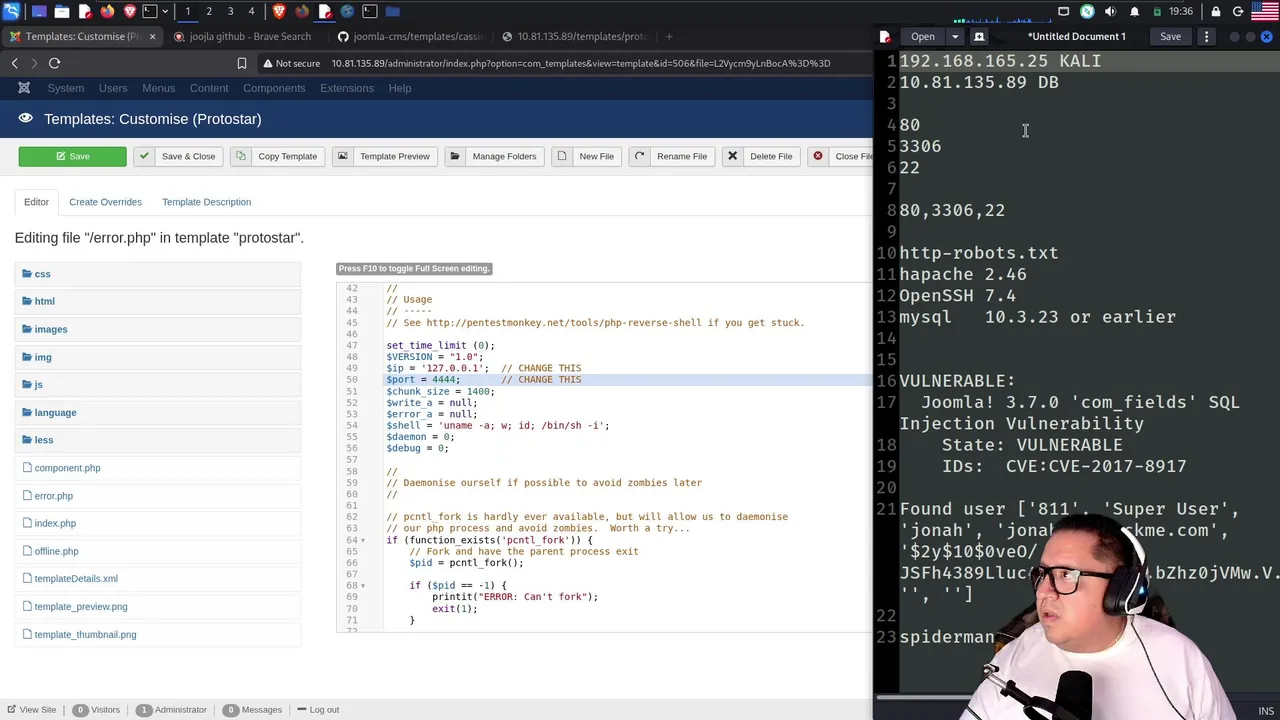Click the Brave launcher beside Firefox
This screenshot has height=720, width=1280.
point(130,11)
